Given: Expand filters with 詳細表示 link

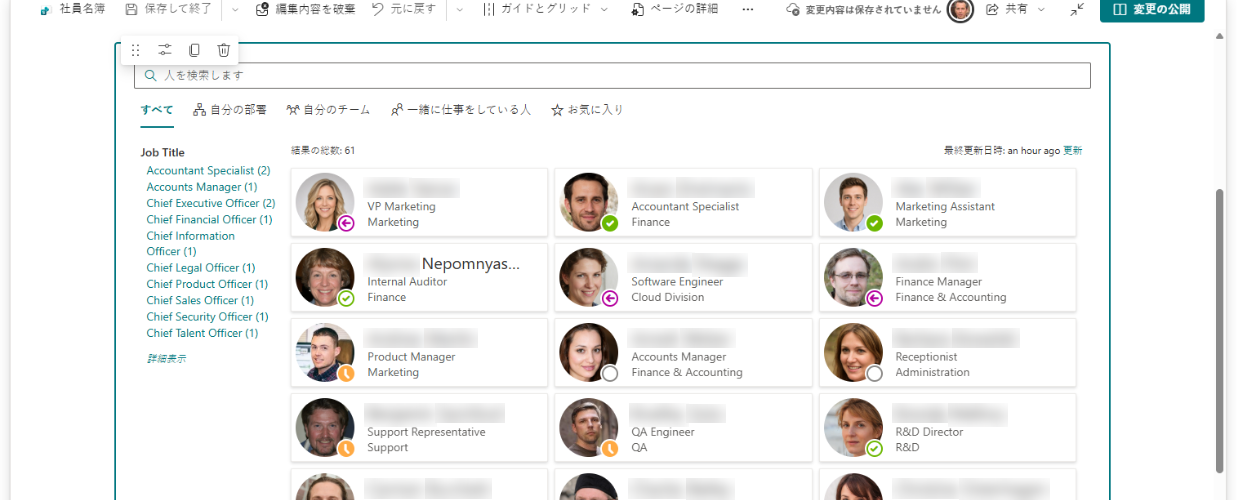Looking at the screenshot, I should point(166,358).
